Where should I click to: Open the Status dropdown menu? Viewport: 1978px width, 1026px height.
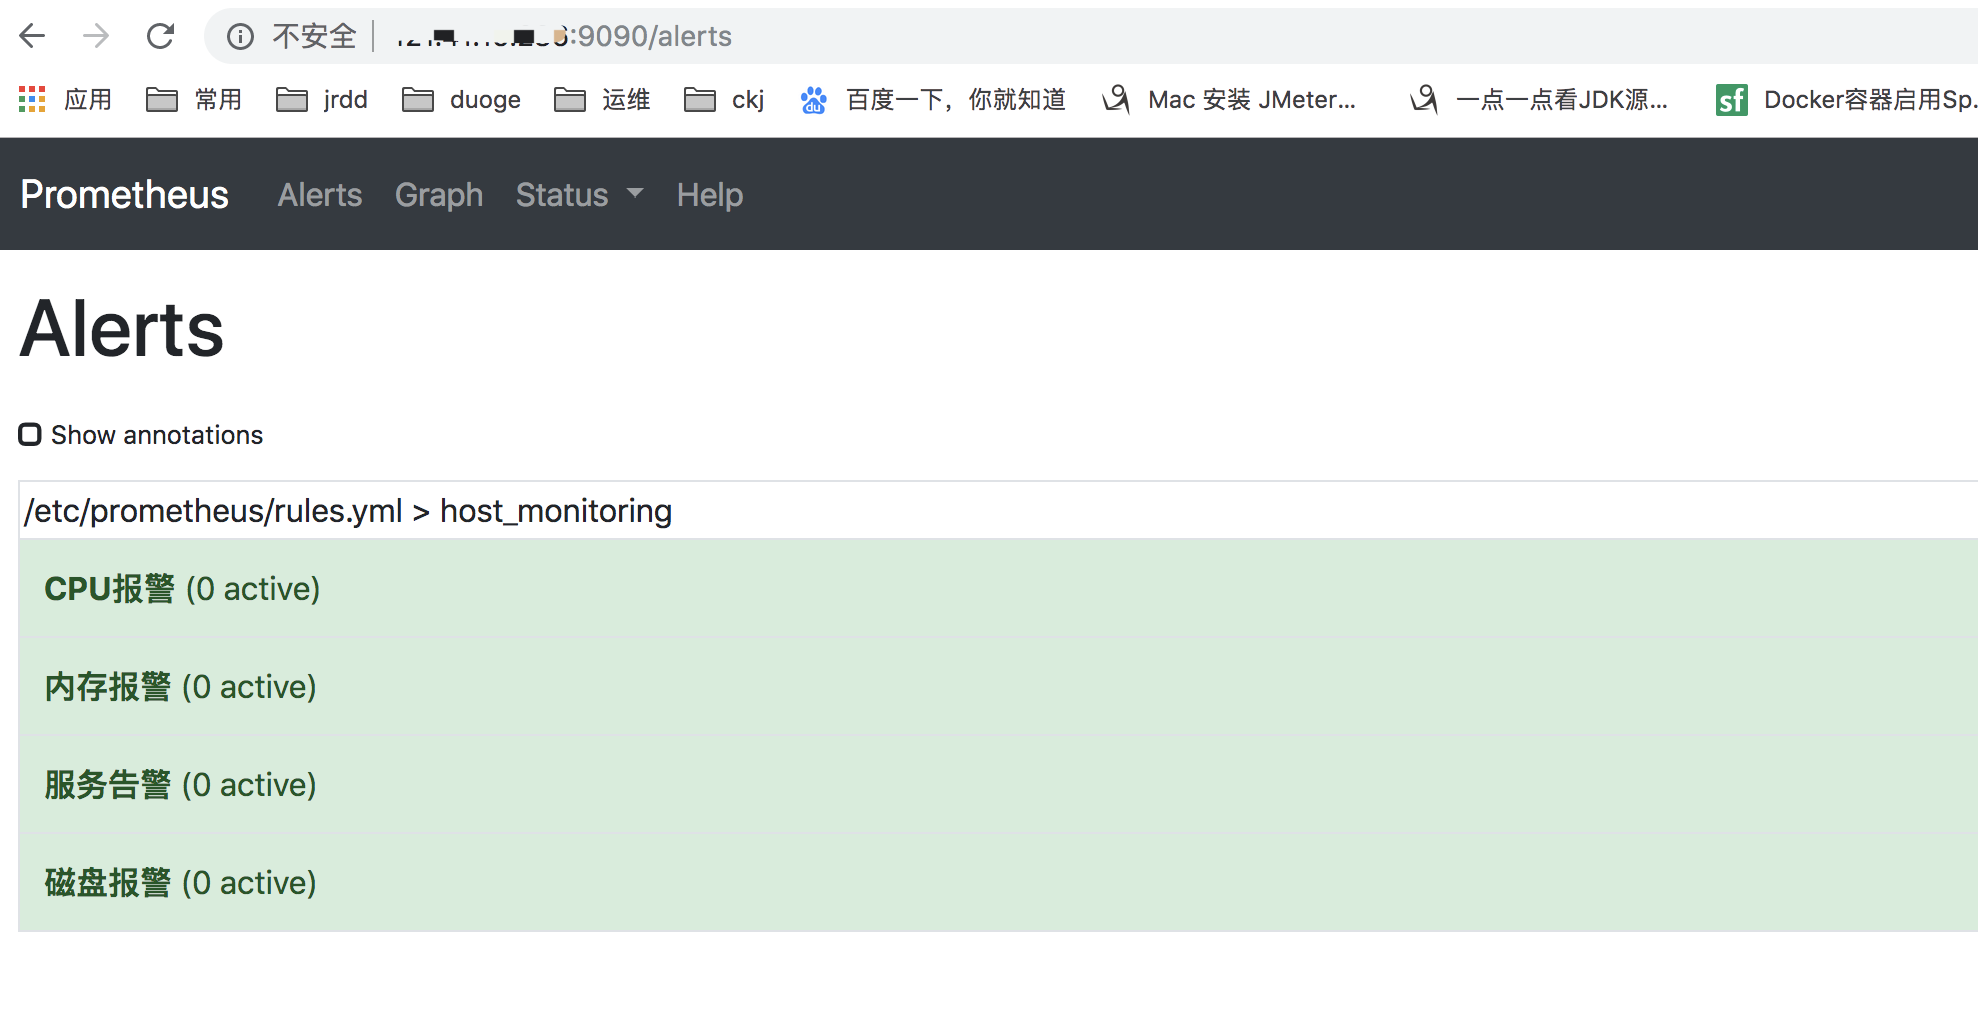tap(578, 195)
